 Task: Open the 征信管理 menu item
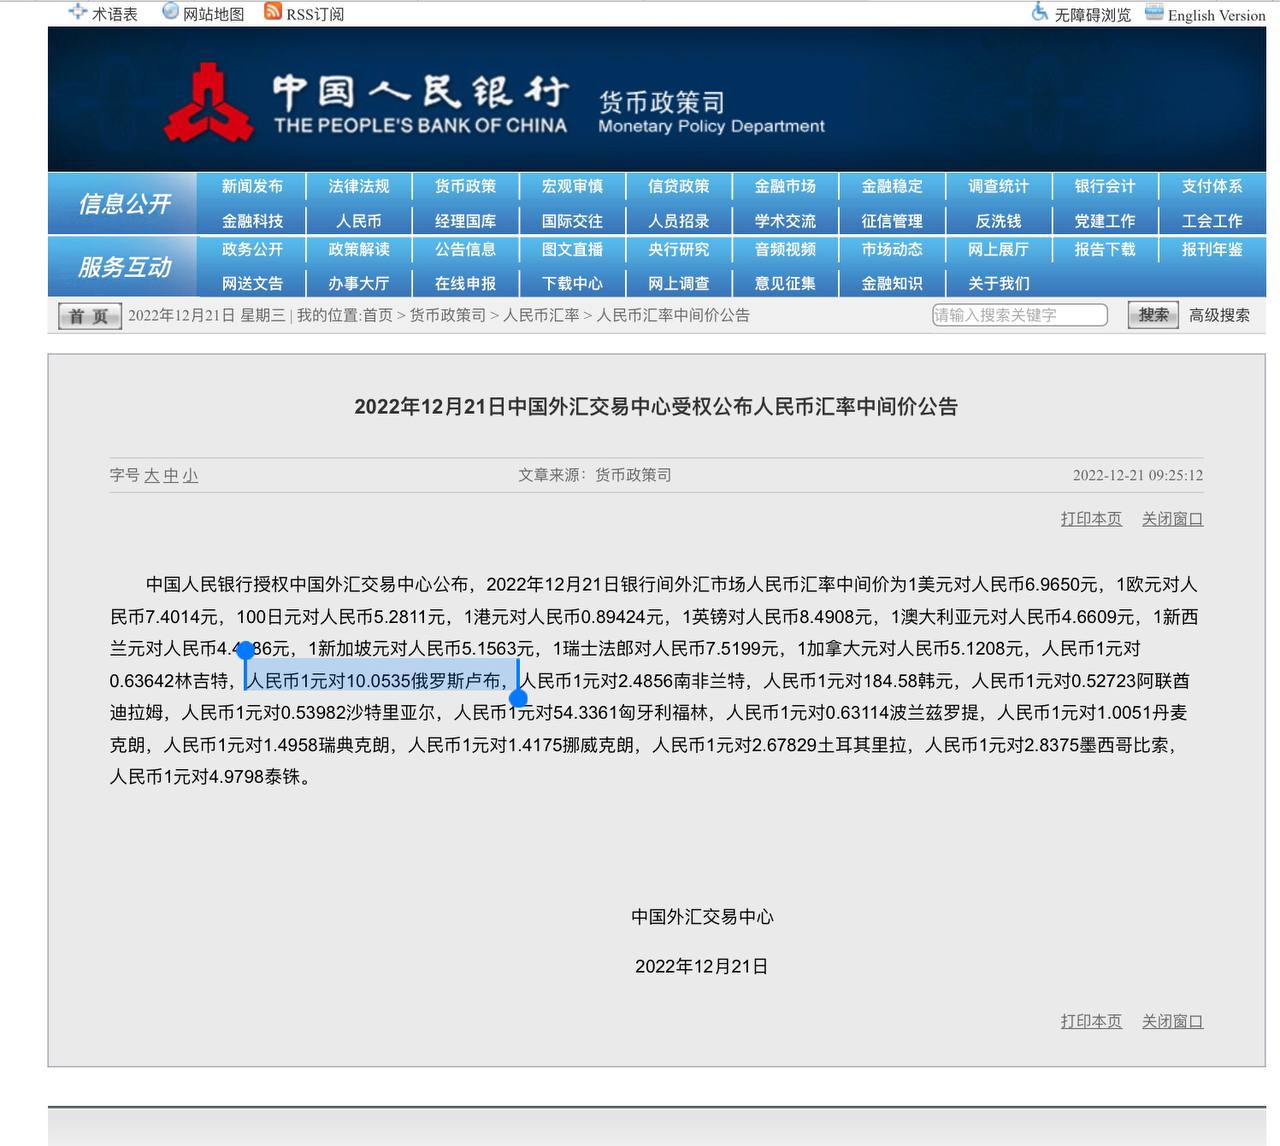coord(892,221)
